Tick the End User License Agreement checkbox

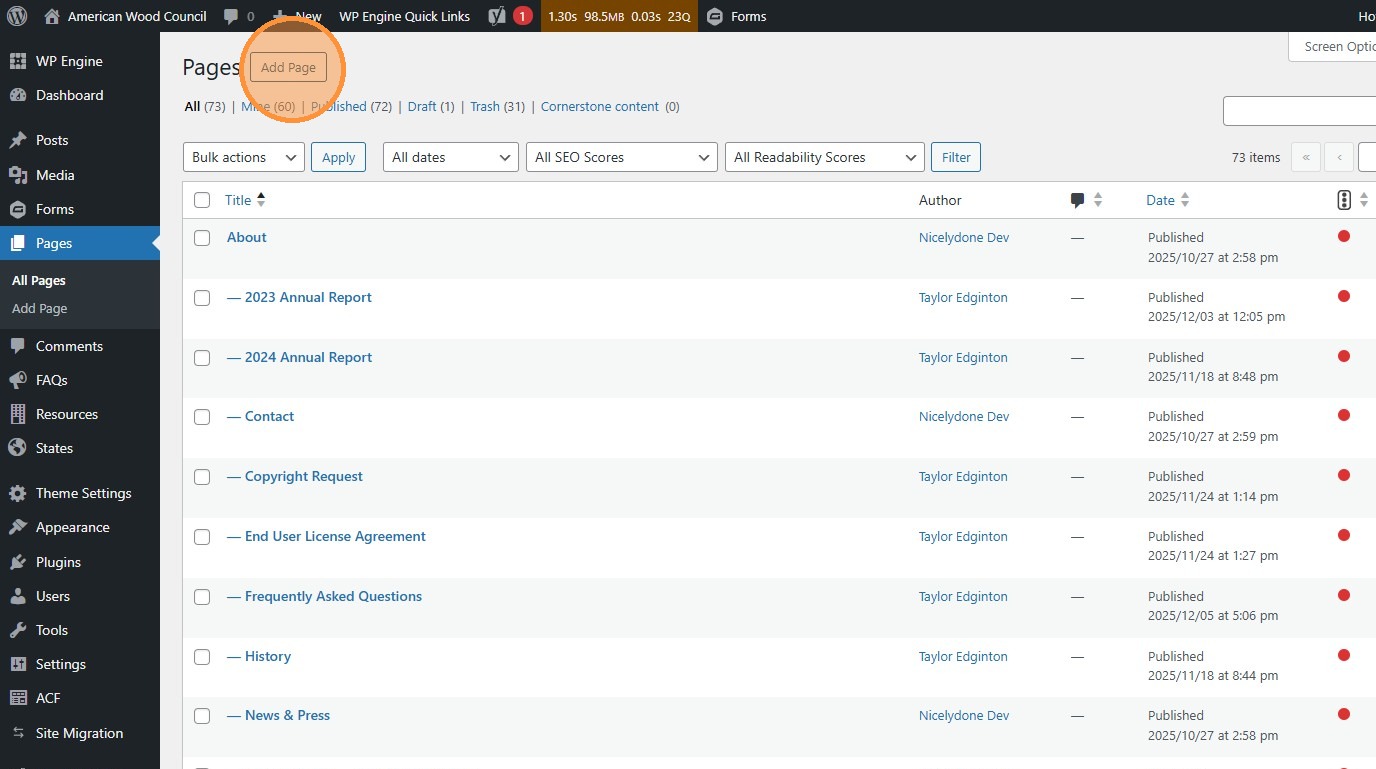(202, 537)
